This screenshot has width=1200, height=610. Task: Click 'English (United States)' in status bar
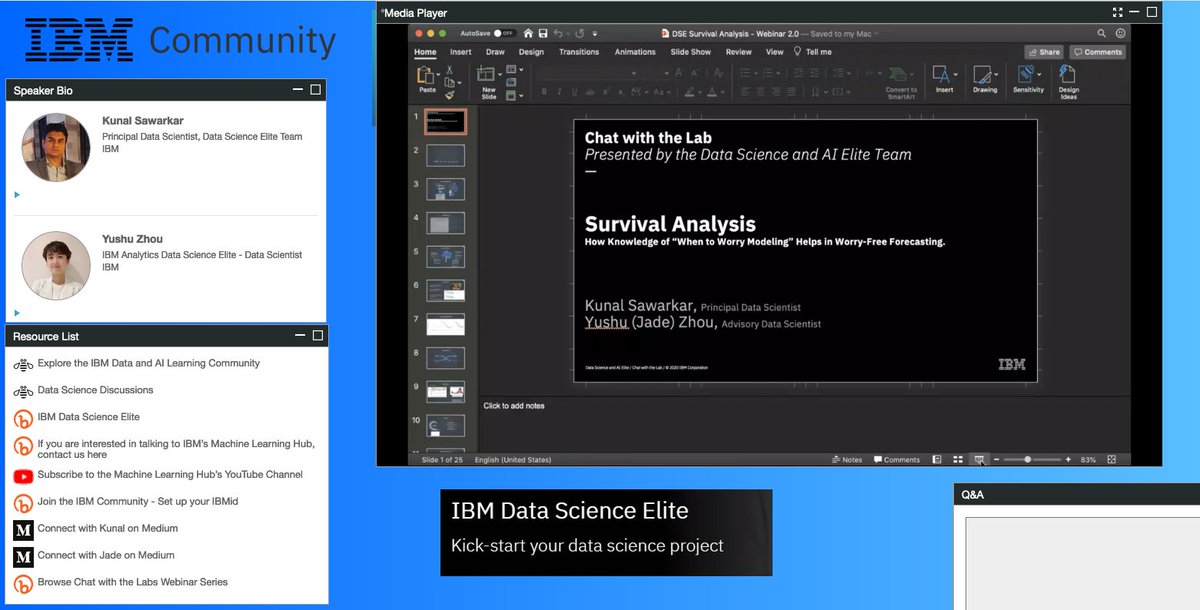pyautogui.click(x=512, y=460)
